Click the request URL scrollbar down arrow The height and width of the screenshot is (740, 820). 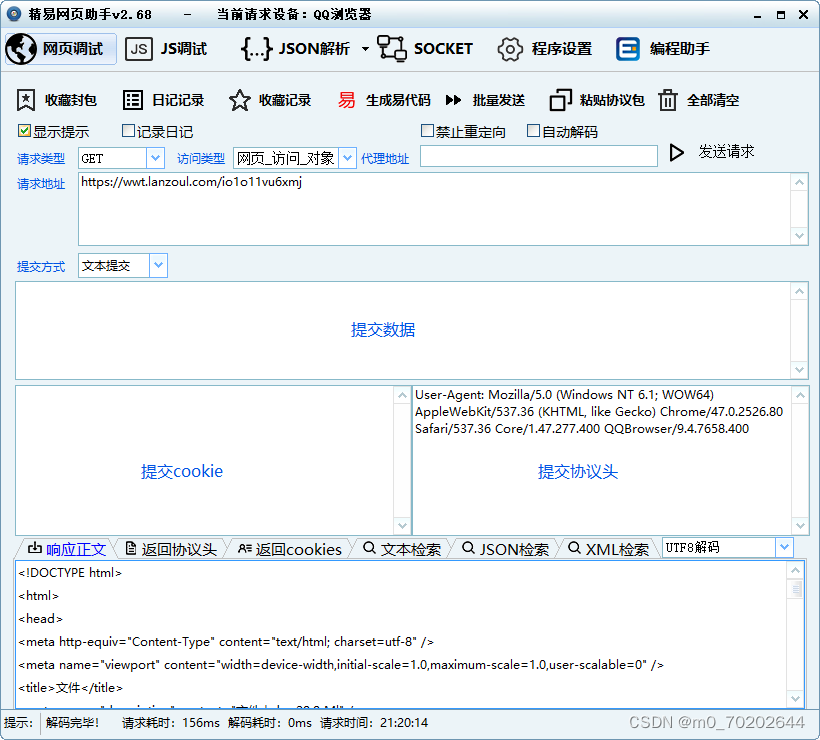799,235
